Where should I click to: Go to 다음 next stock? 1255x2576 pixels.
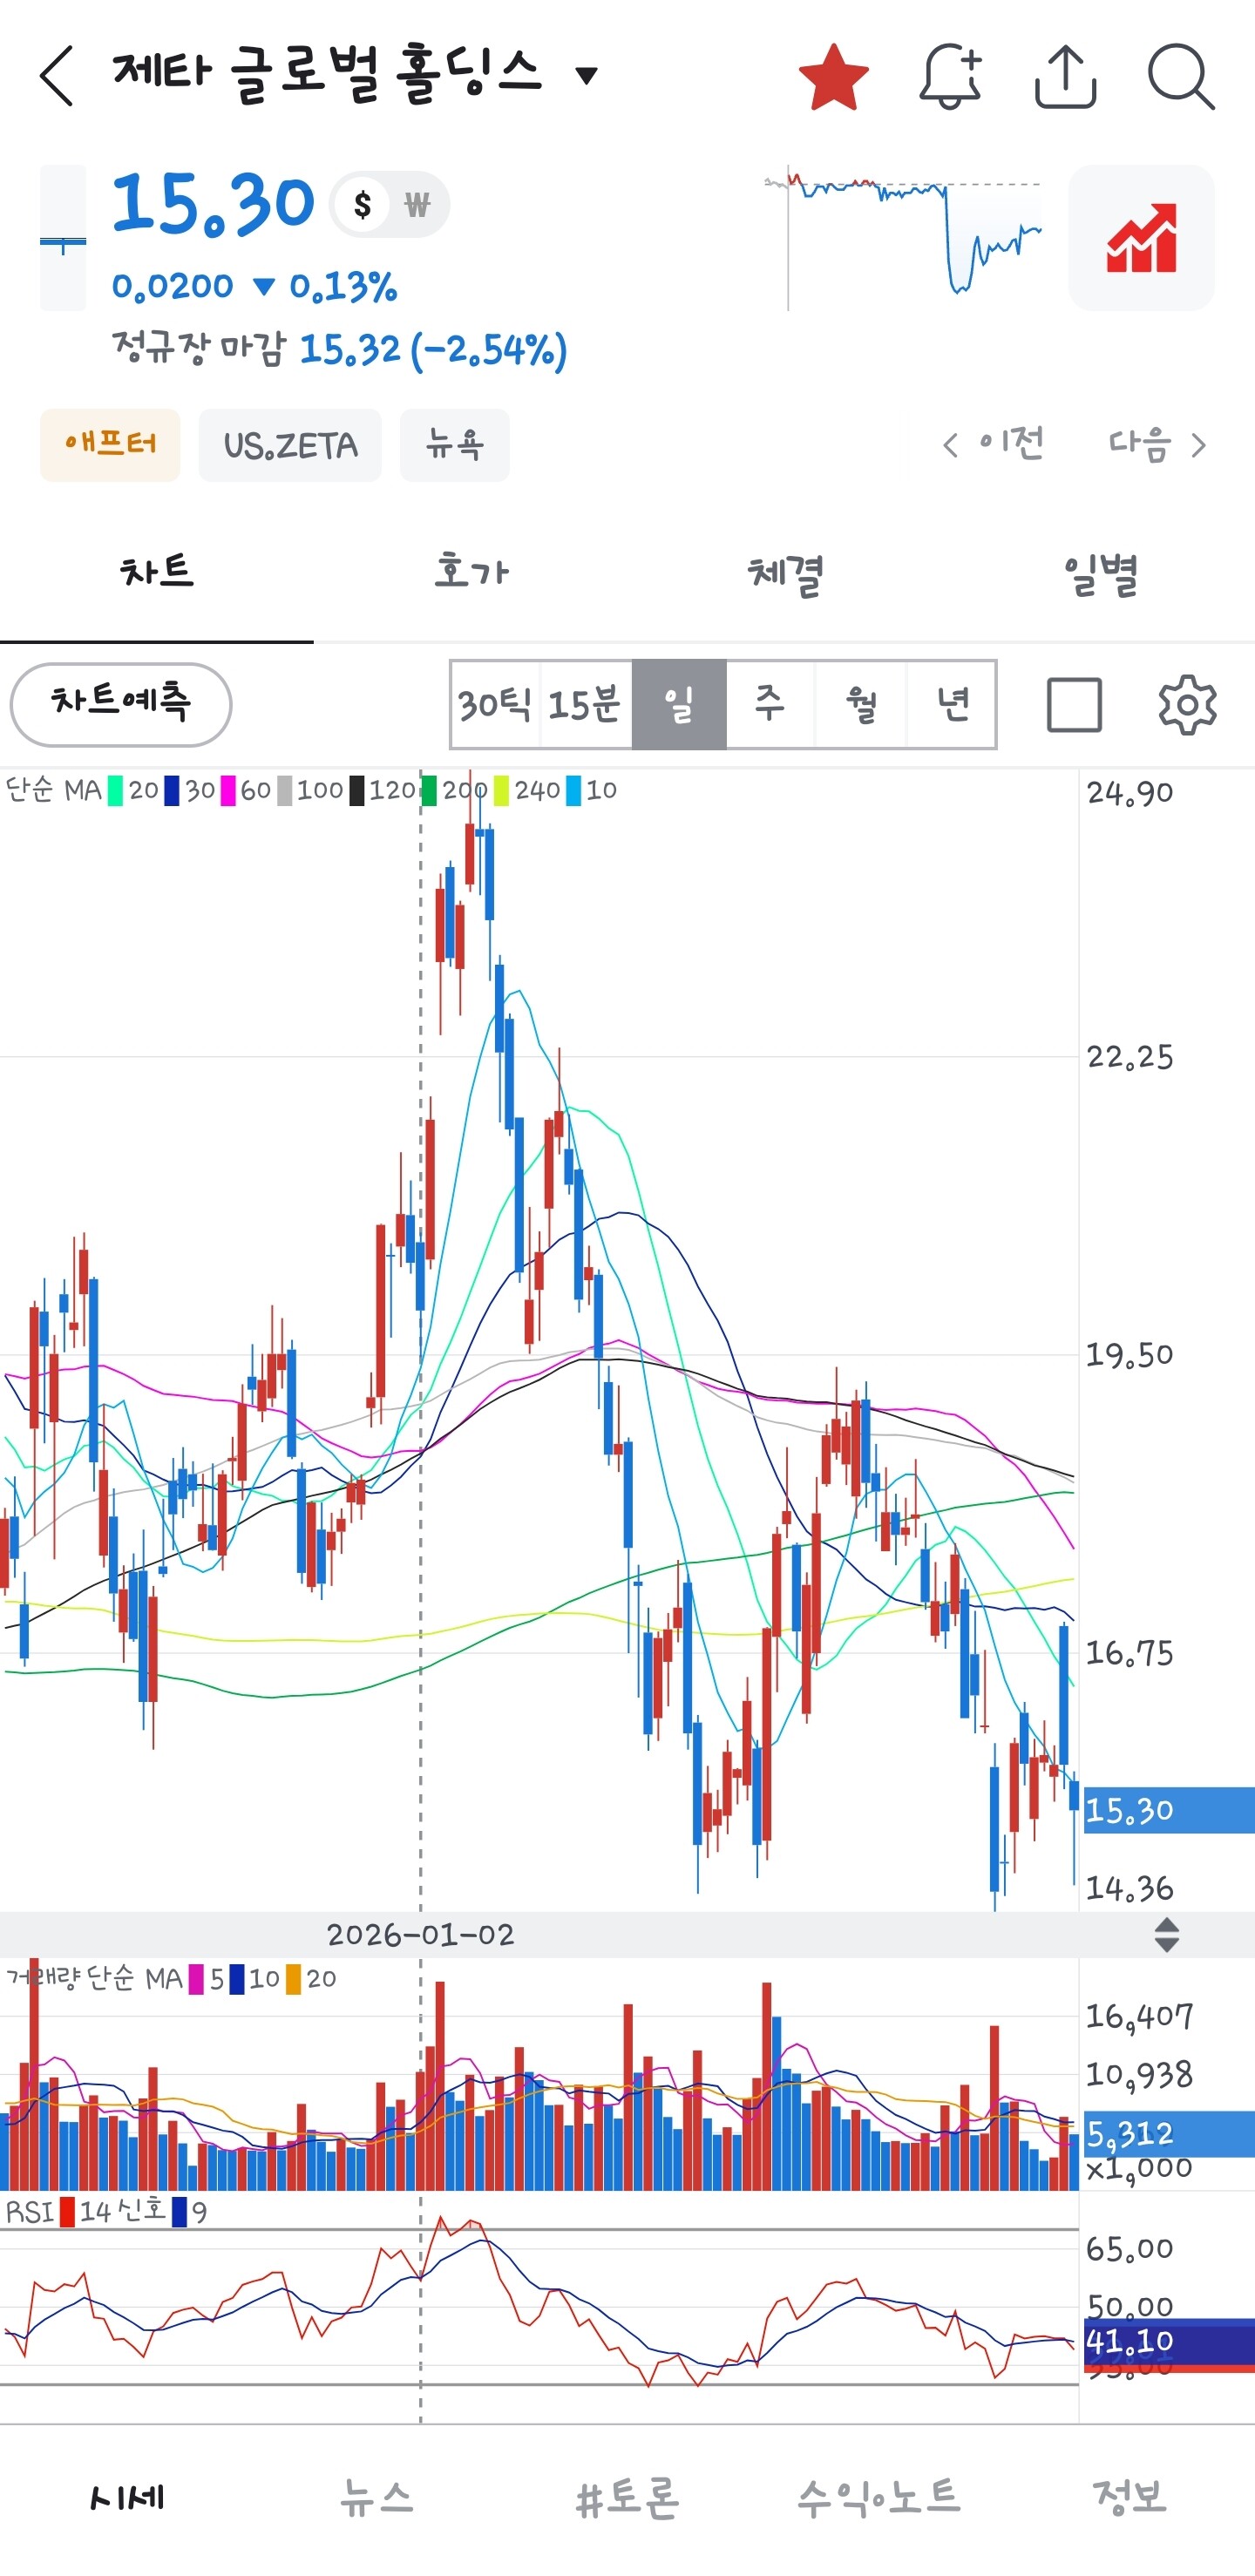1157,444
